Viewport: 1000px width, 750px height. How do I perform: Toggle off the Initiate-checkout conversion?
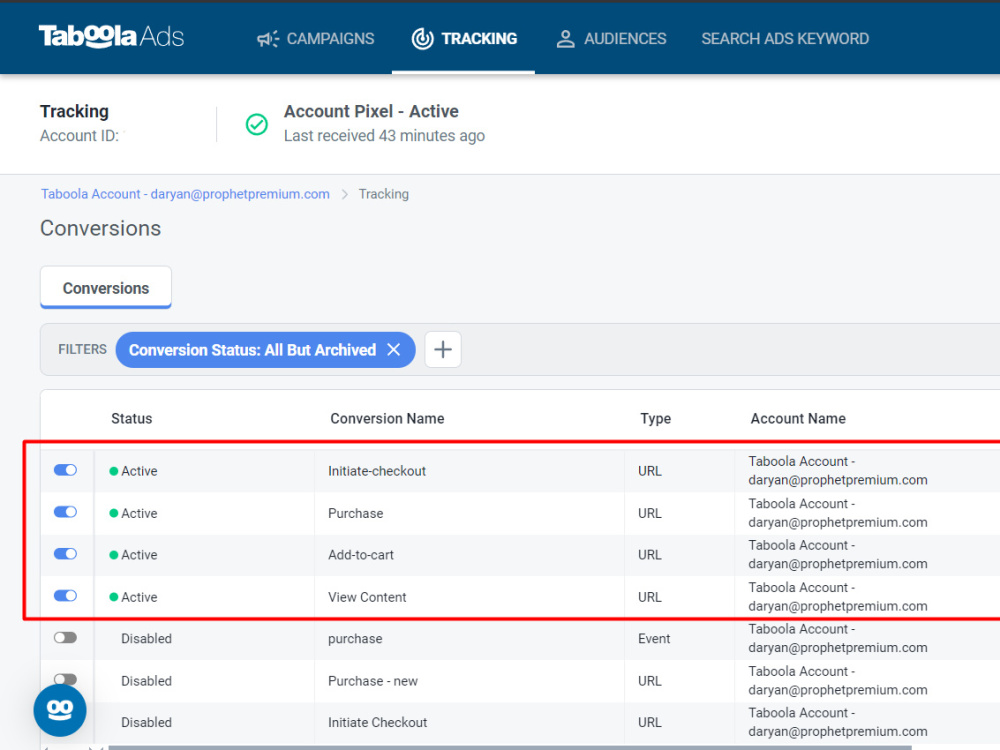click(65, 470)
